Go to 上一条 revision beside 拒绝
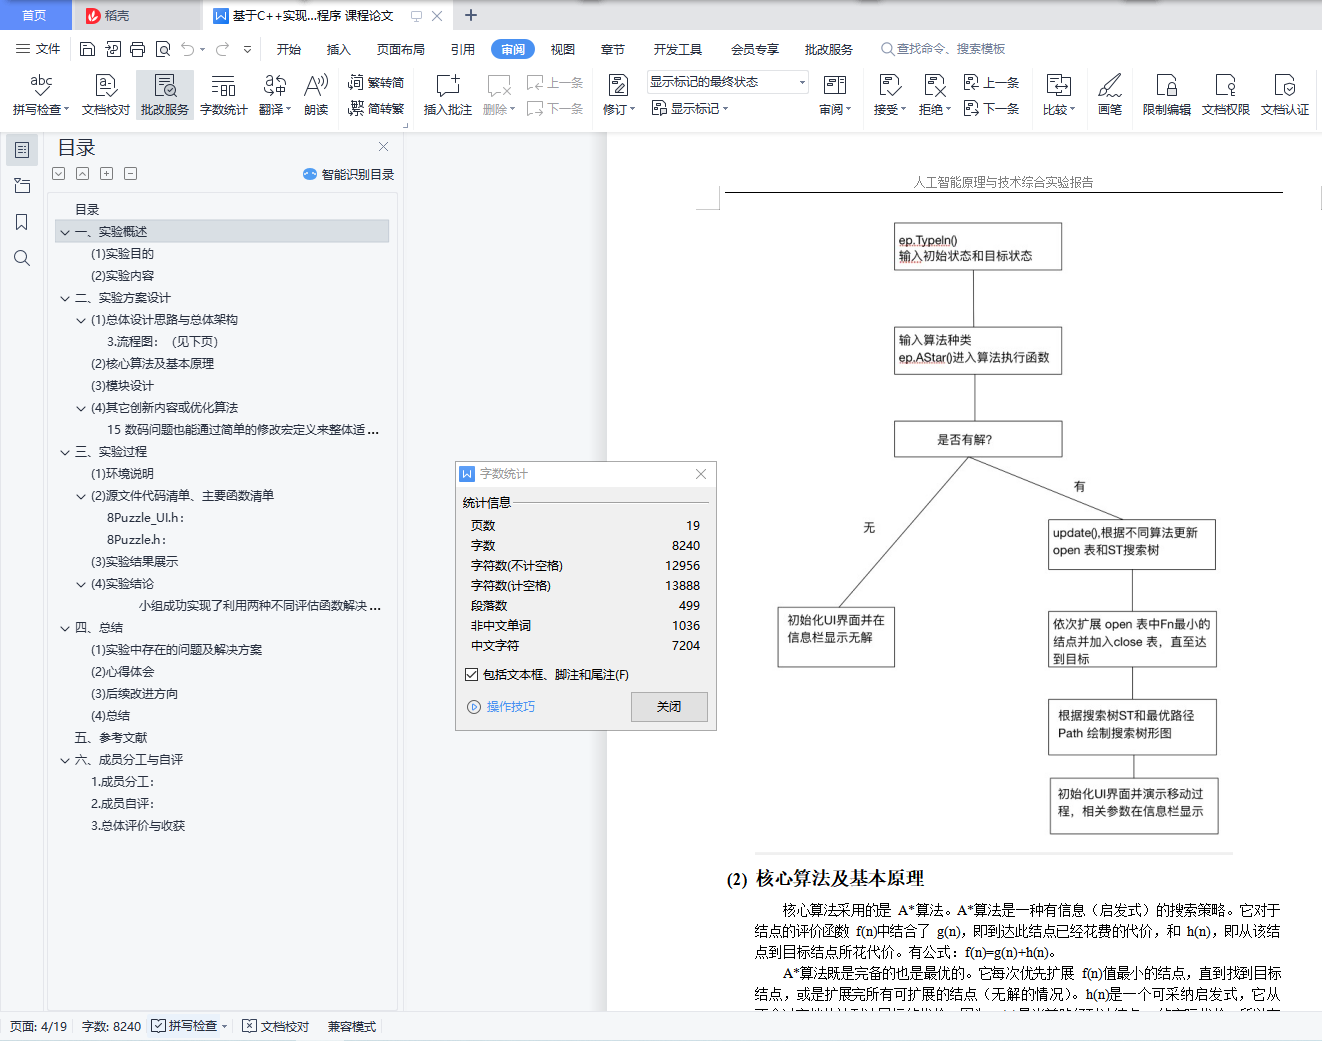This screenshot has width=1322, height=1041. 991,82
